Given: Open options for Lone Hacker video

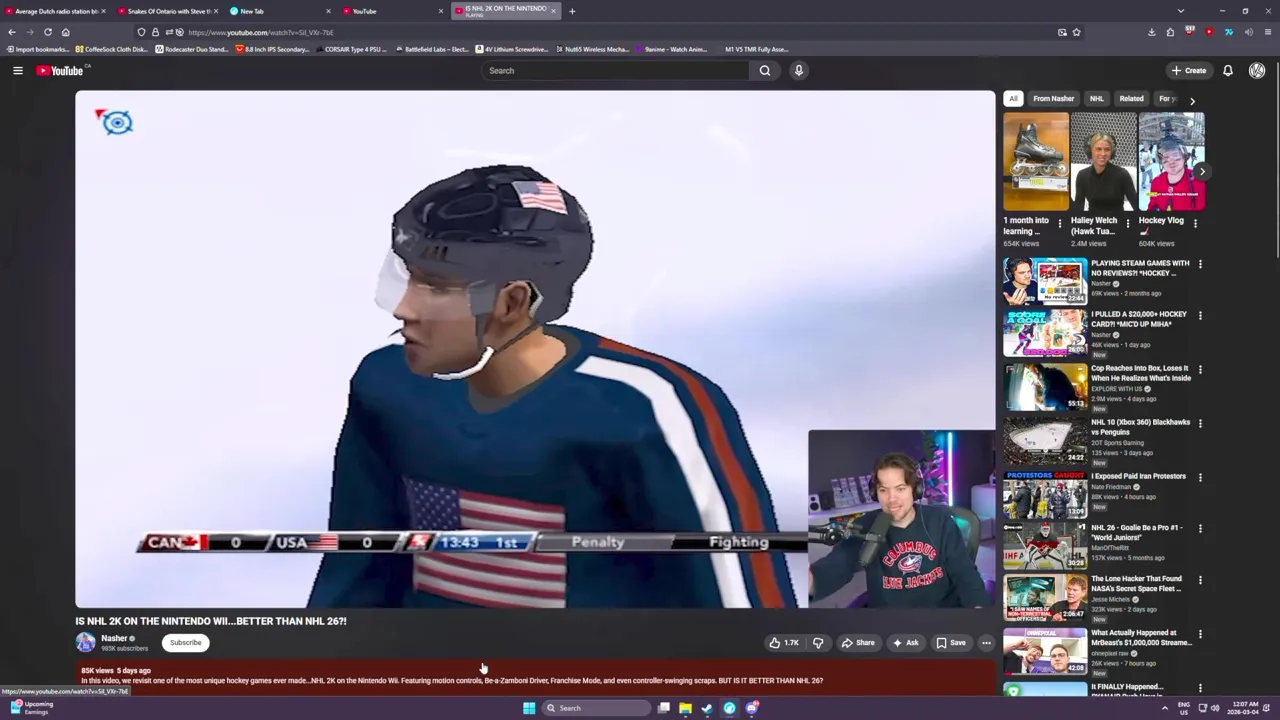Looking at the screenshot, I should tap(1200, 580).
